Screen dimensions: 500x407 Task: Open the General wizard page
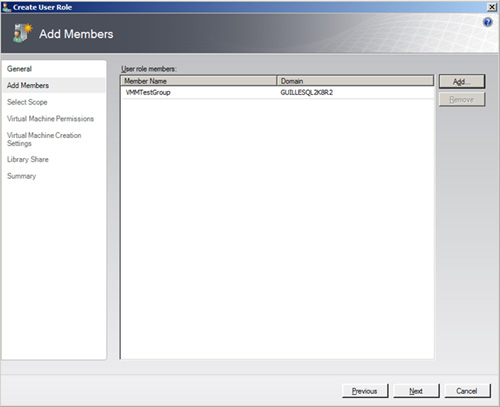click(x=19, y=69)
